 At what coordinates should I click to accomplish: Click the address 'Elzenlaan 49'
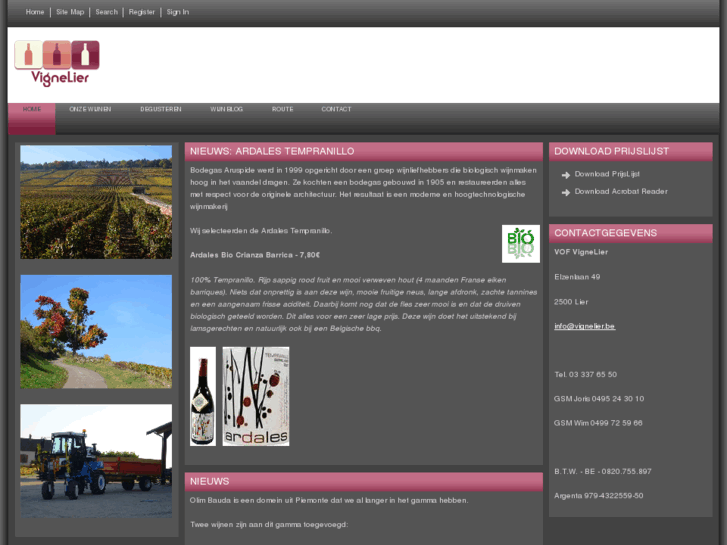(x=577, y=277)
